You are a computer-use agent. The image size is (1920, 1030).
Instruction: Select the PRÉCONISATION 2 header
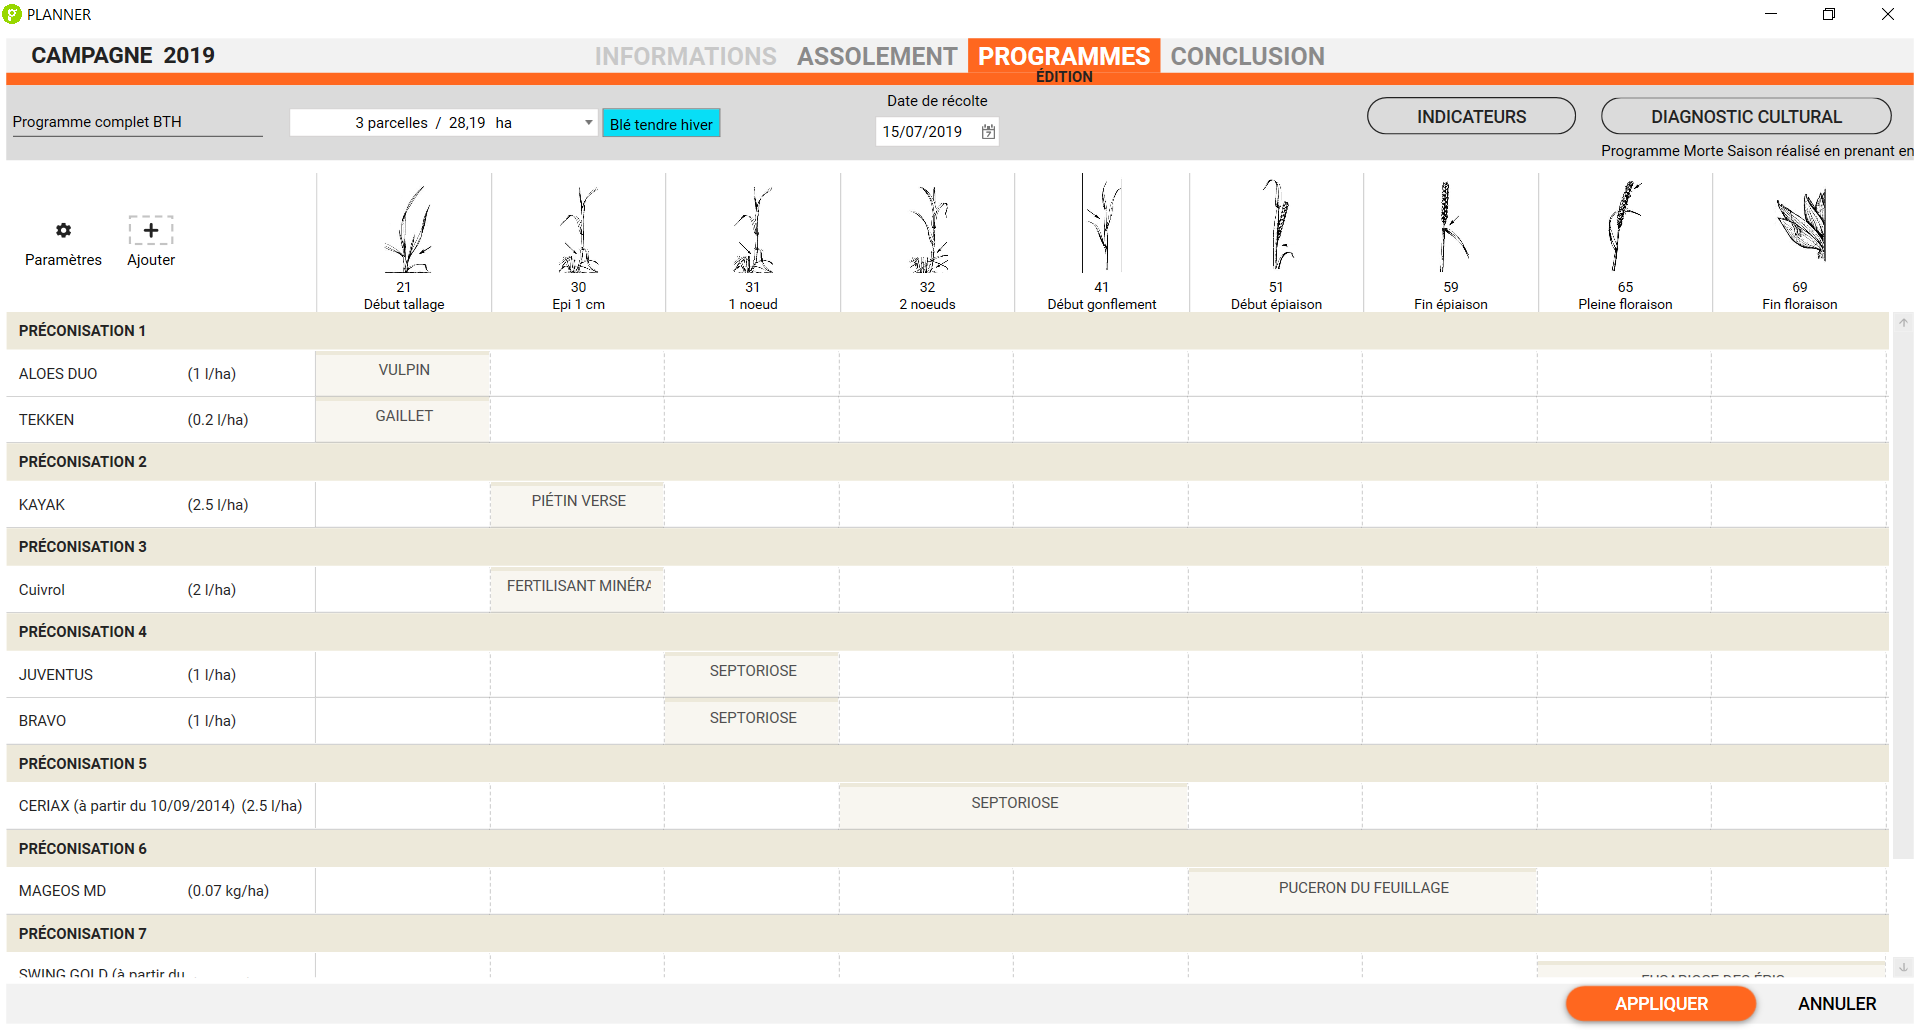[947, 462]
